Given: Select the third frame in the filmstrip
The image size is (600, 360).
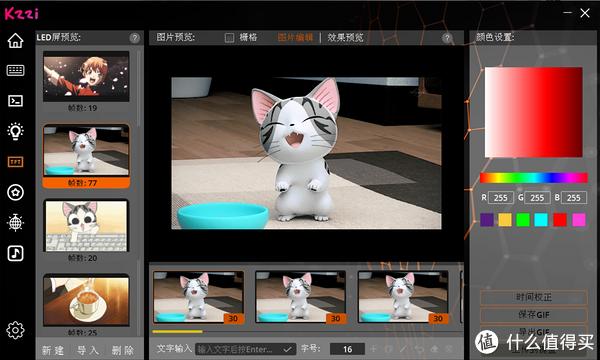Looking at the screenshot, I should tap(403, 297).
